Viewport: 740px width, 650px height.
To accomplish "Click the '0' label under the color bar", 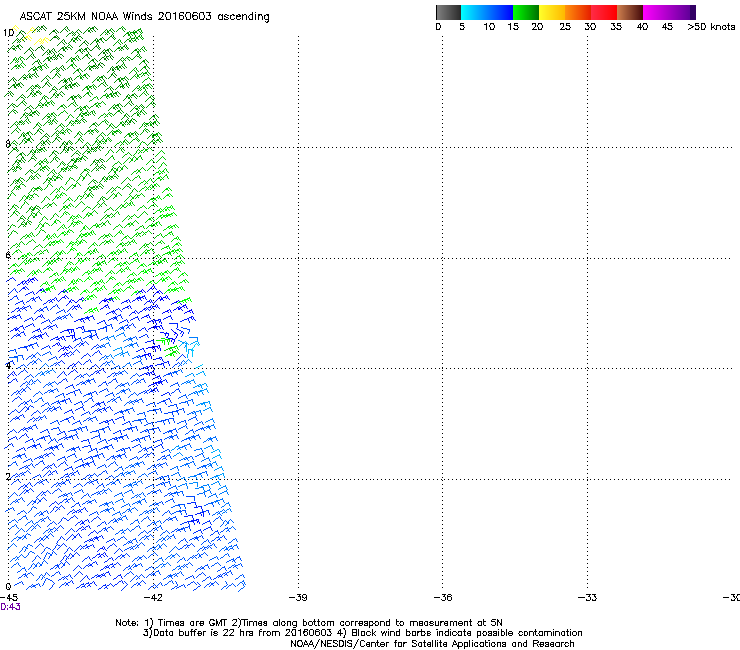I will click(438, 27).
